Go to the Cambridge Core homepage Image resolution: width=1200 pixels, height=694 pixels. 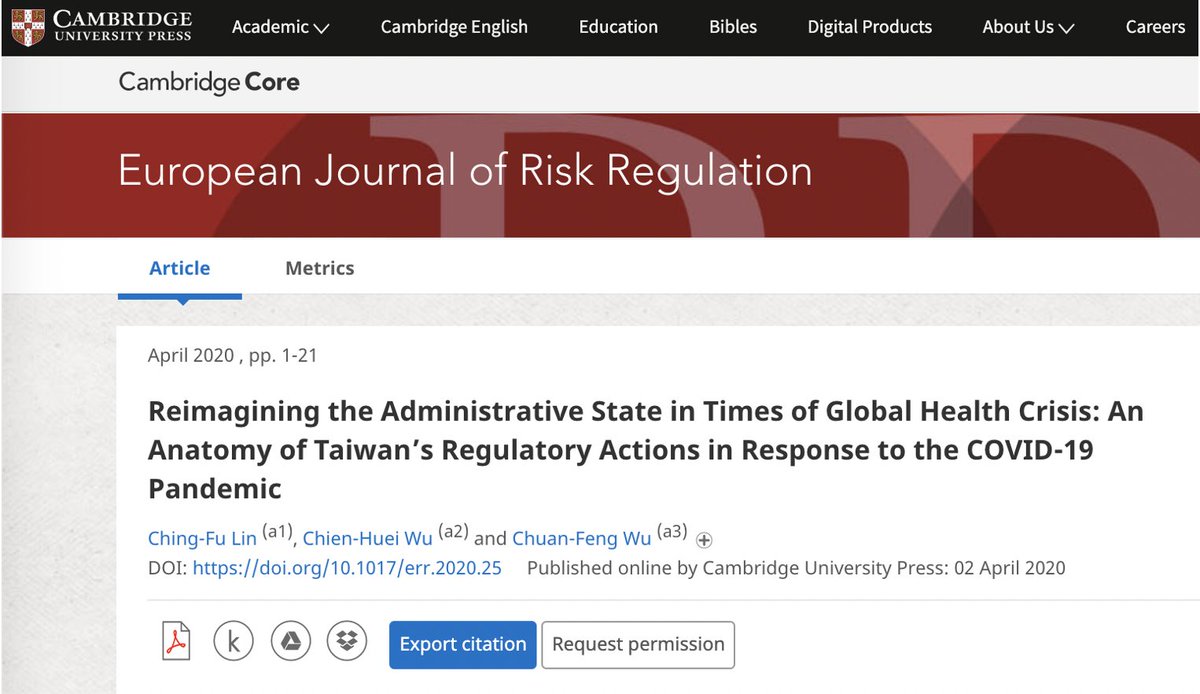tap(208, 83)
